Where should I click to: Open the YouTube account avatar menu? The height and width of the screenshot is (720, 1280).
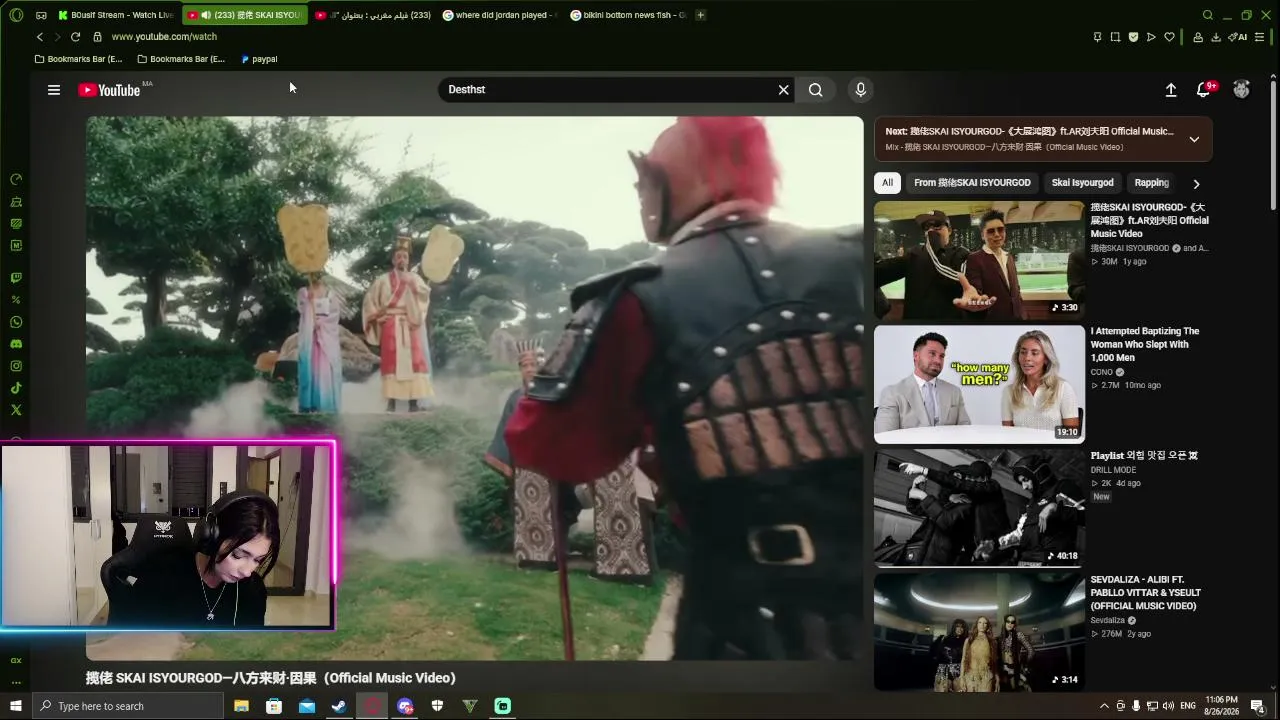tap(1241, 90)
